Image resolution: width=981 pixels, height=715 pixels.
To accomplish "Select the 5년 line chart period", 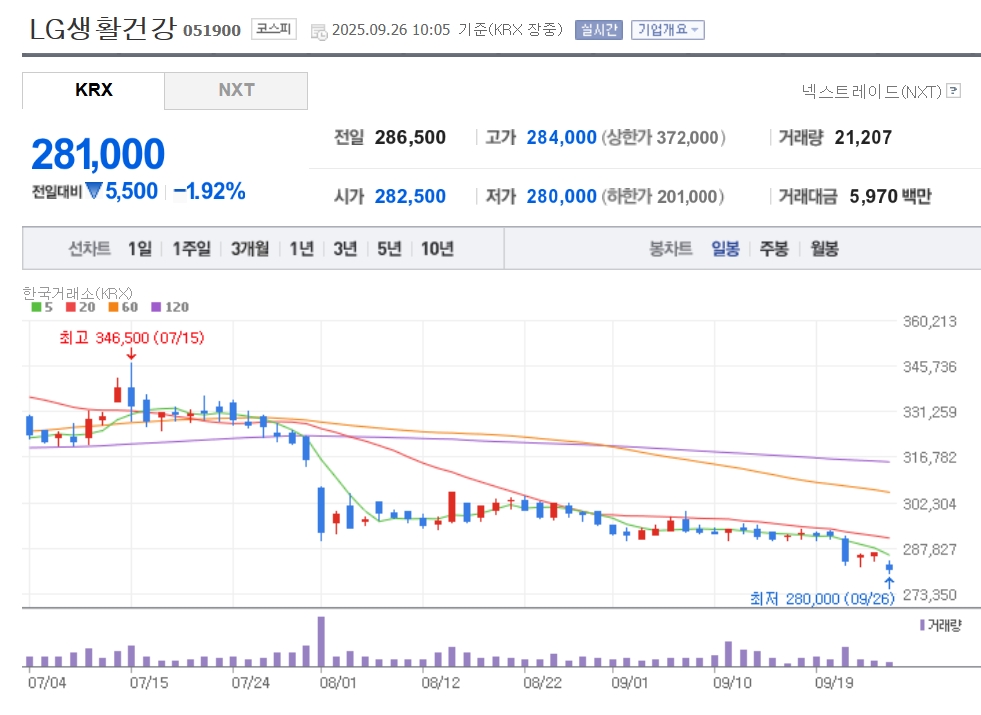I will coord(389,249).
